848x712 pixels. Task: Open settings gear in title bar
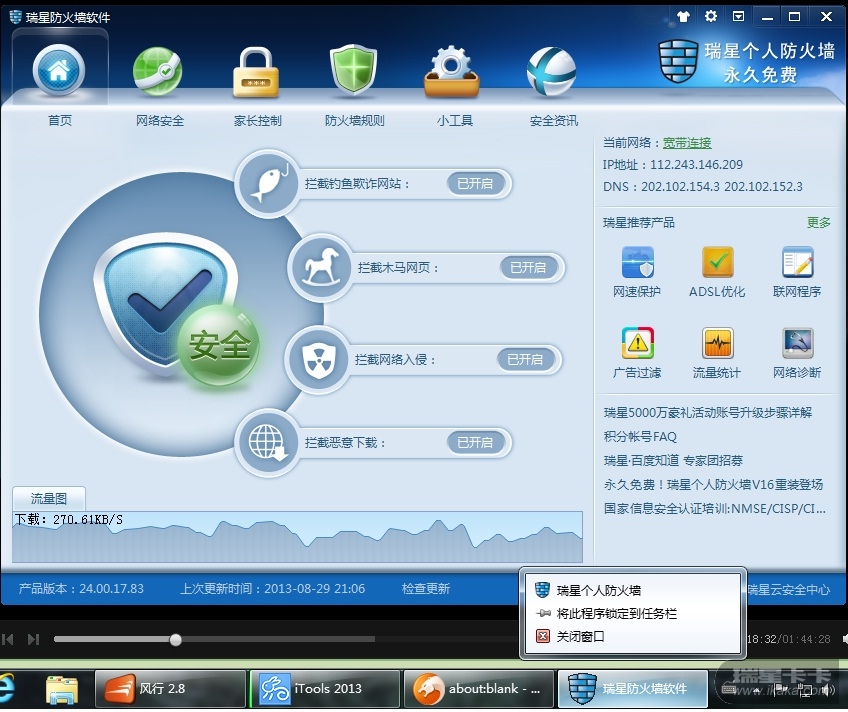(711, 16)
